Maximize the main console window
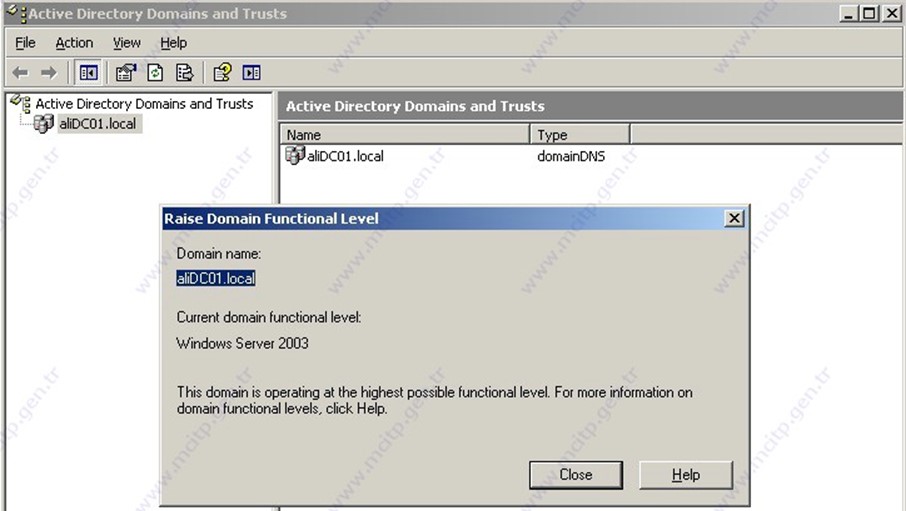 (x=869, y=13)
